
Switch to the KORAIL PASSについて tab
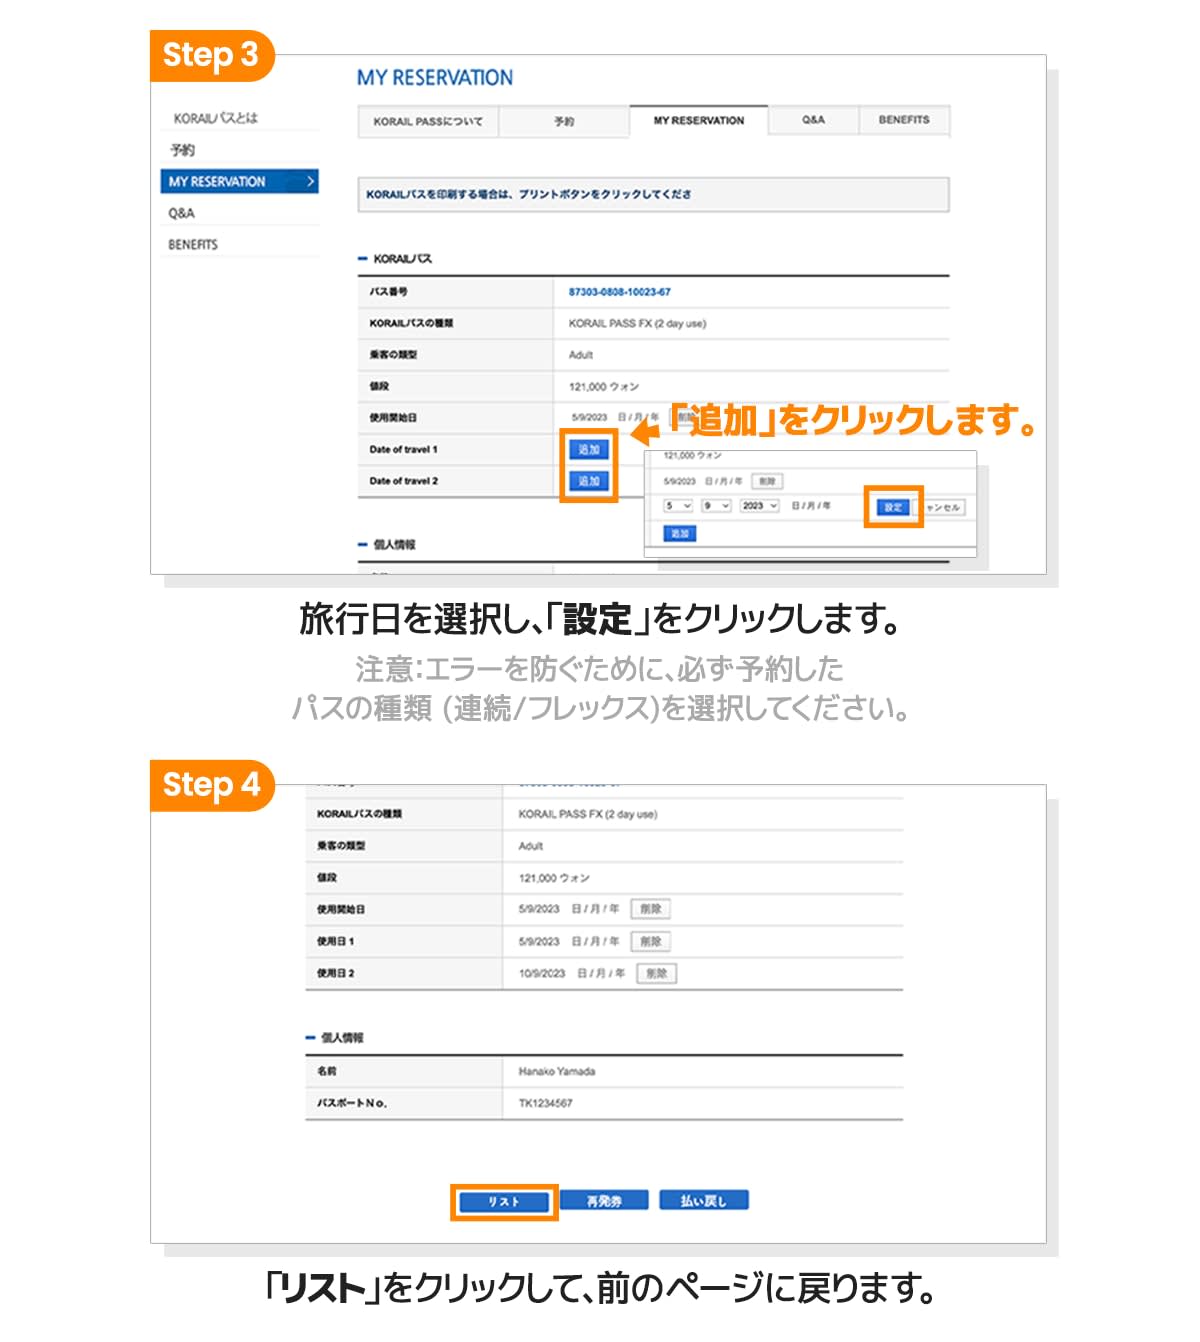point(428,121)
